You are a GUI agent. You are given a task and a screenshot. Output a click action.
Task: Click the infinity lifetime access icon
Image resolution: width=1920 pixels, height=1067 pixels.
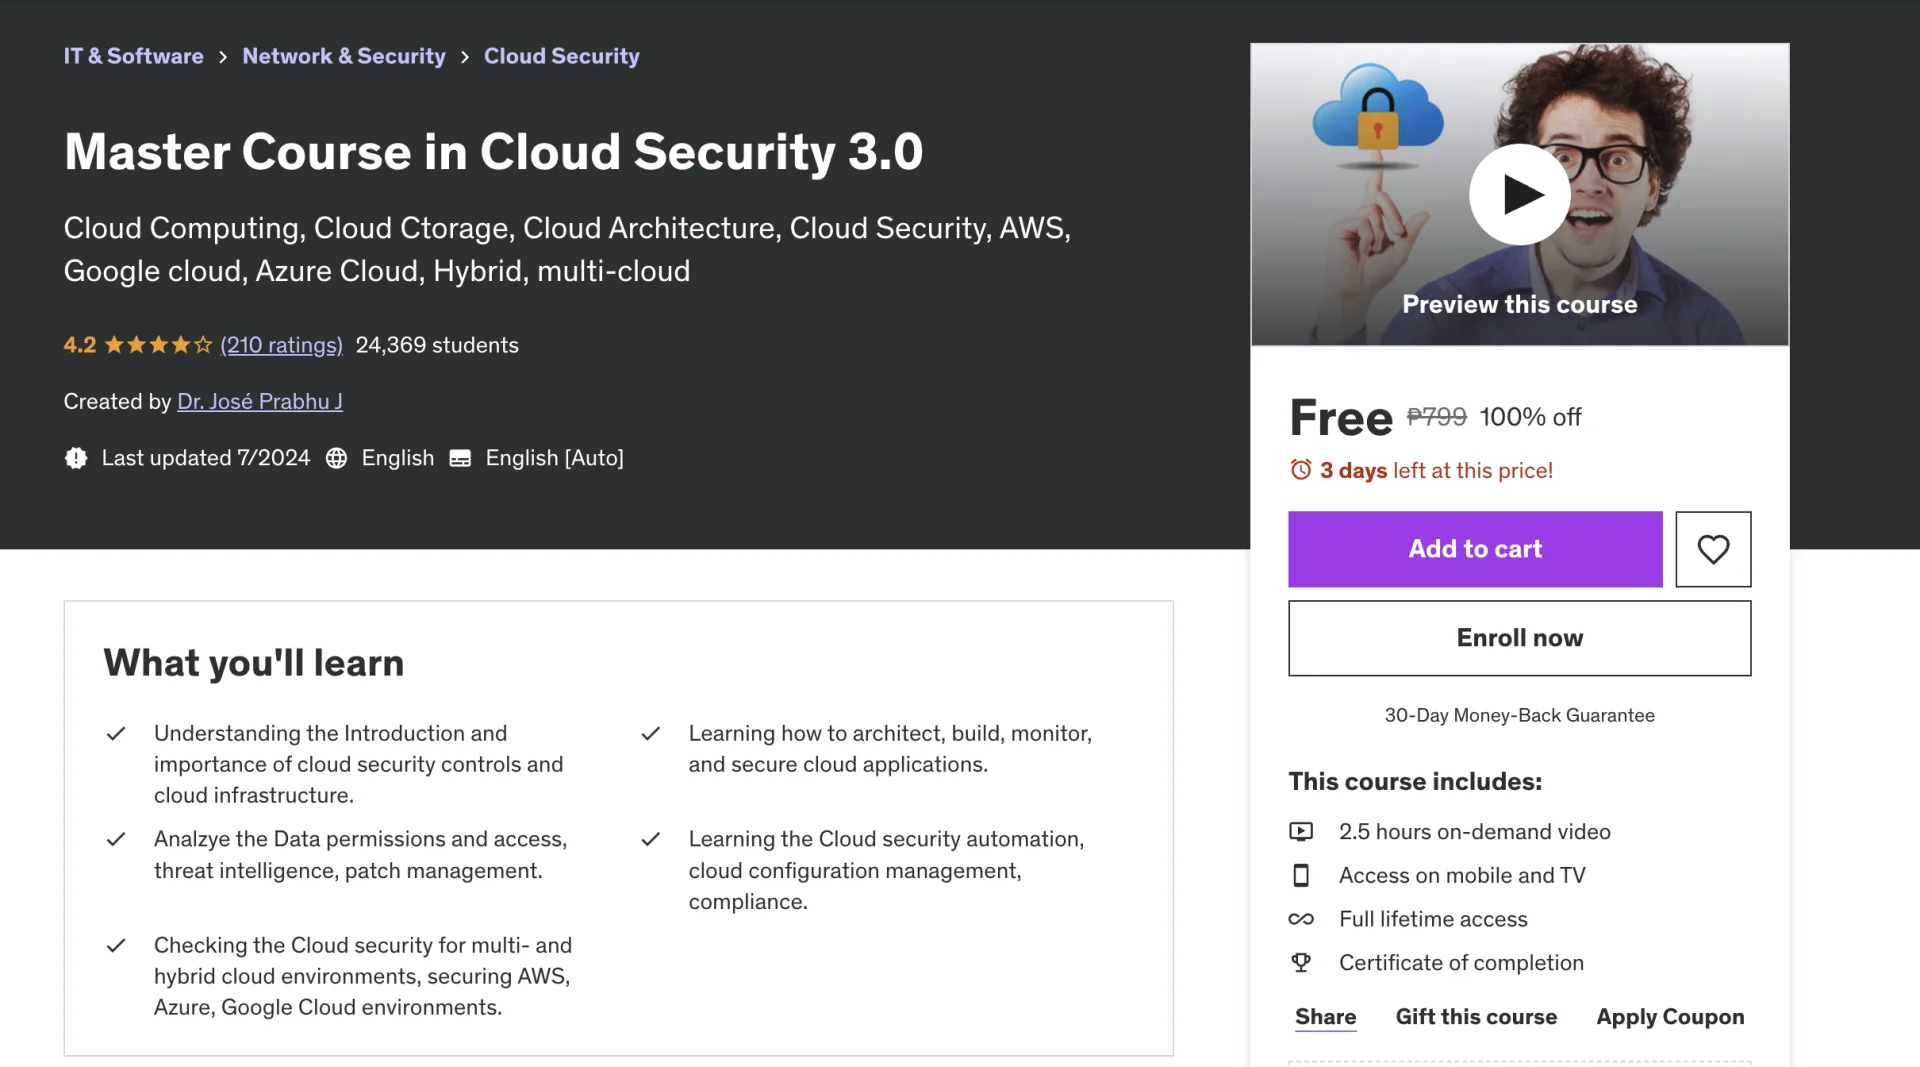pyautogui.click(x=1301, y=919)
